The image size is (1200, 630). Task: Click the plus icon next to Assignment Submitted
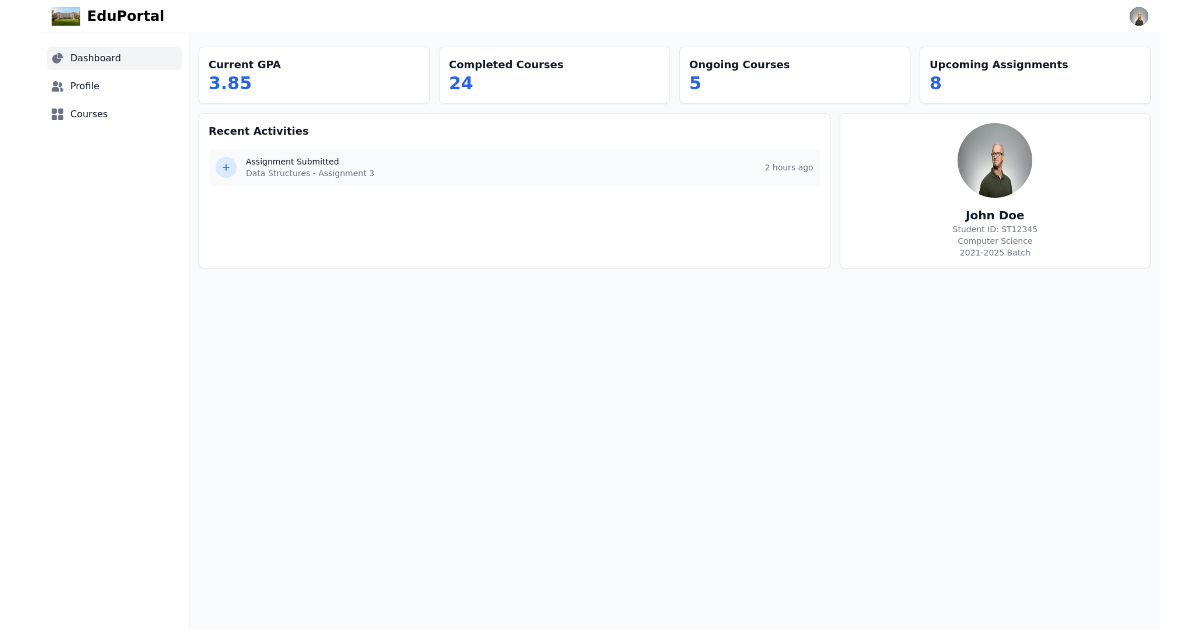[x=226, y=167]
